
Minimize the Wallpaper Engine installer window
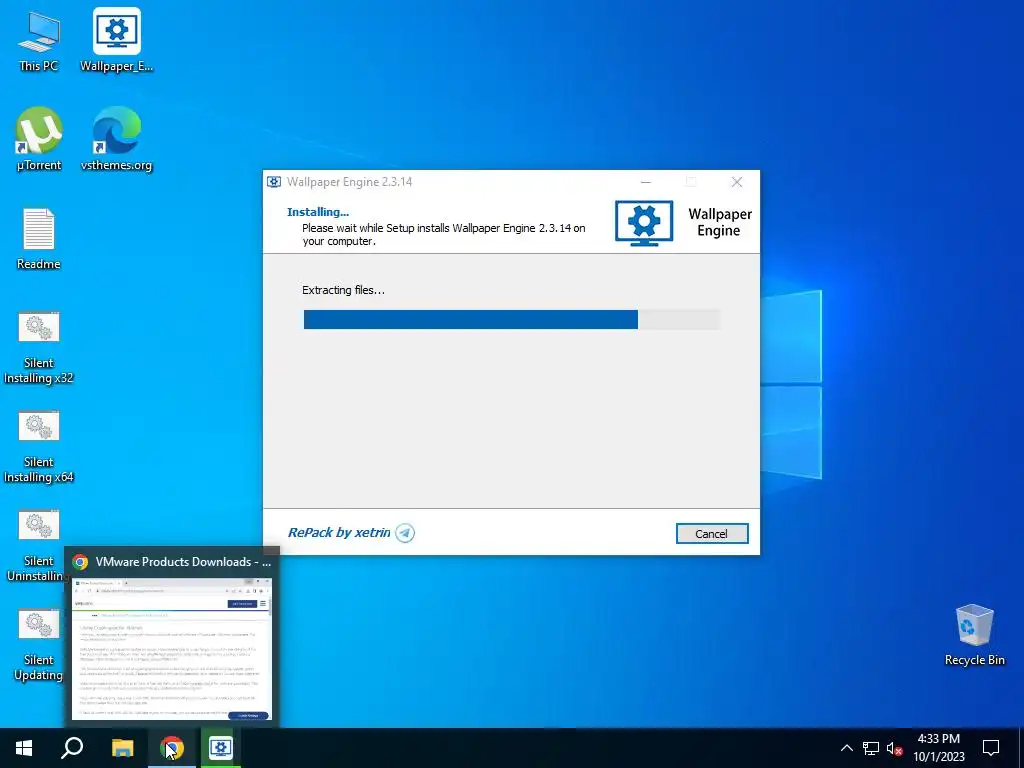(646, 182)
